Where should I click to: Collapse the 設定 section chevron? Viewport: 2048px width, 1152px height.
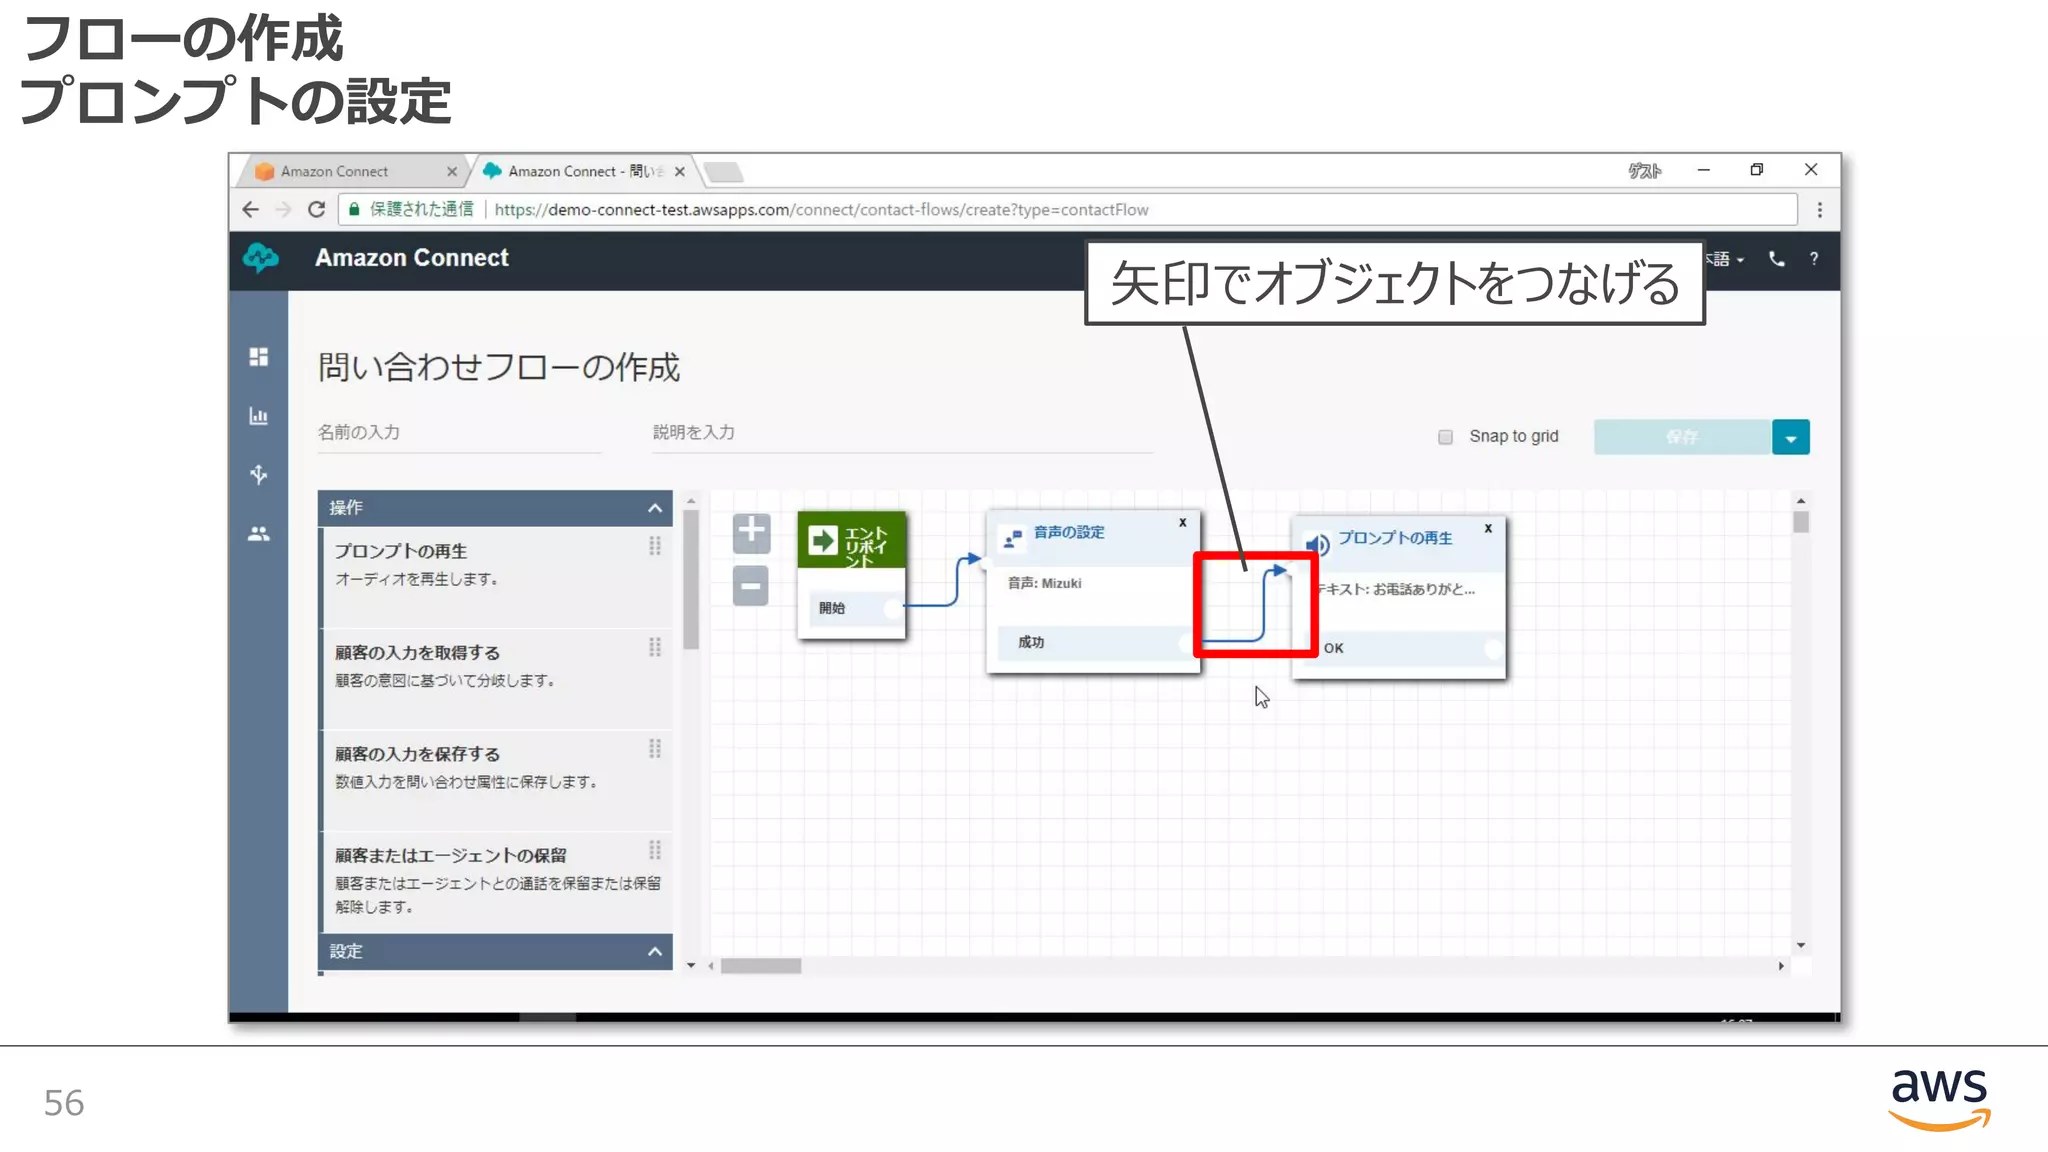point(655,951)
